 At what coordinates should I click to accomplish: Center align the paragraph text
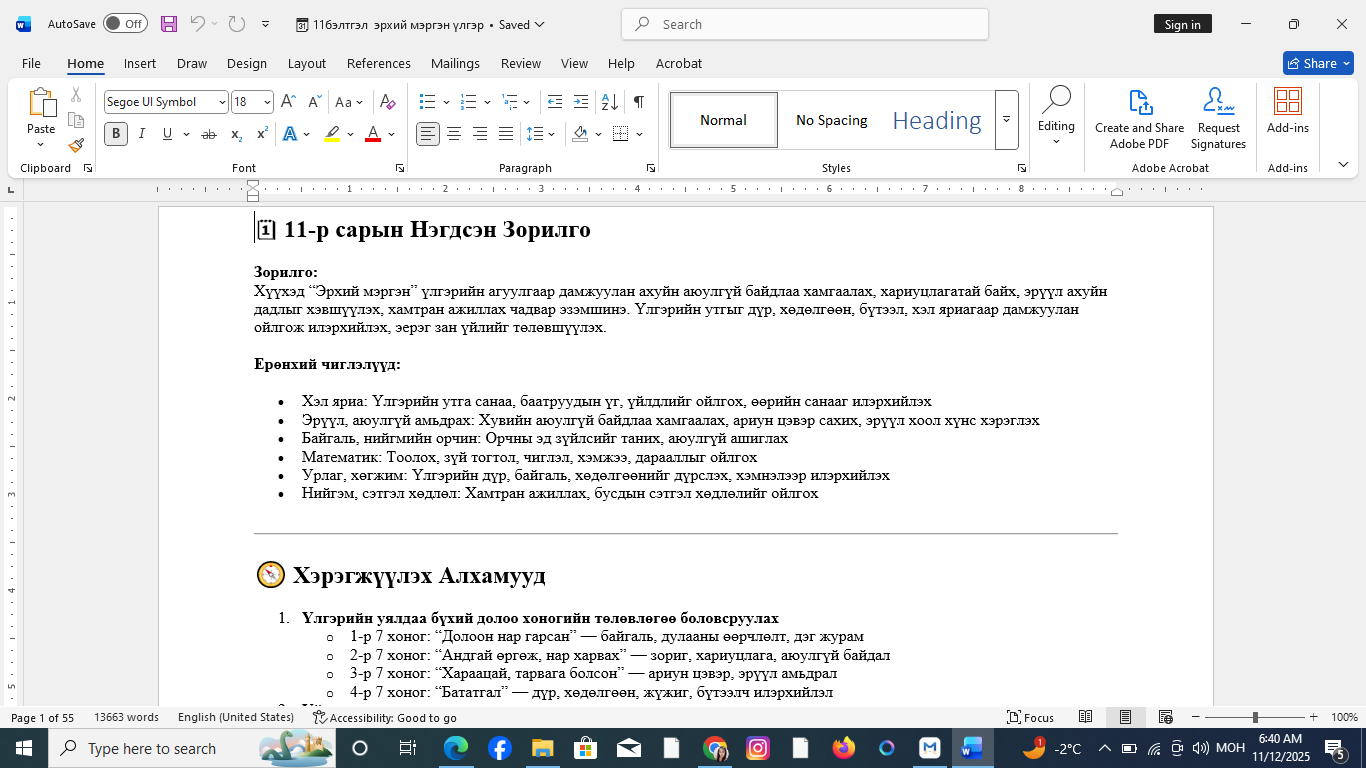(x=454, y=134)
